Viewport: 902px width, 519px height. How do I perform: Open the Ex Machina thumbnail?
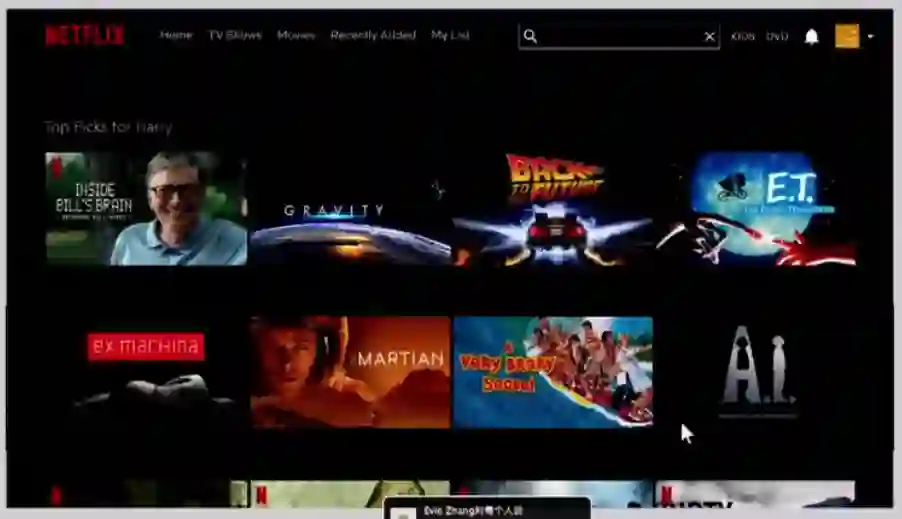pyautogui.click(x=146, y=372)
